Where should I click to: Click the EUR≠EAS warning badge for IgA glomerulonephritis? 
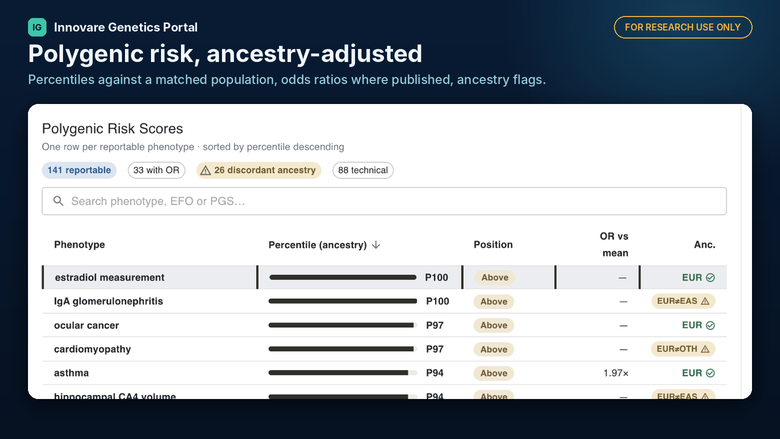click(683, 301)
